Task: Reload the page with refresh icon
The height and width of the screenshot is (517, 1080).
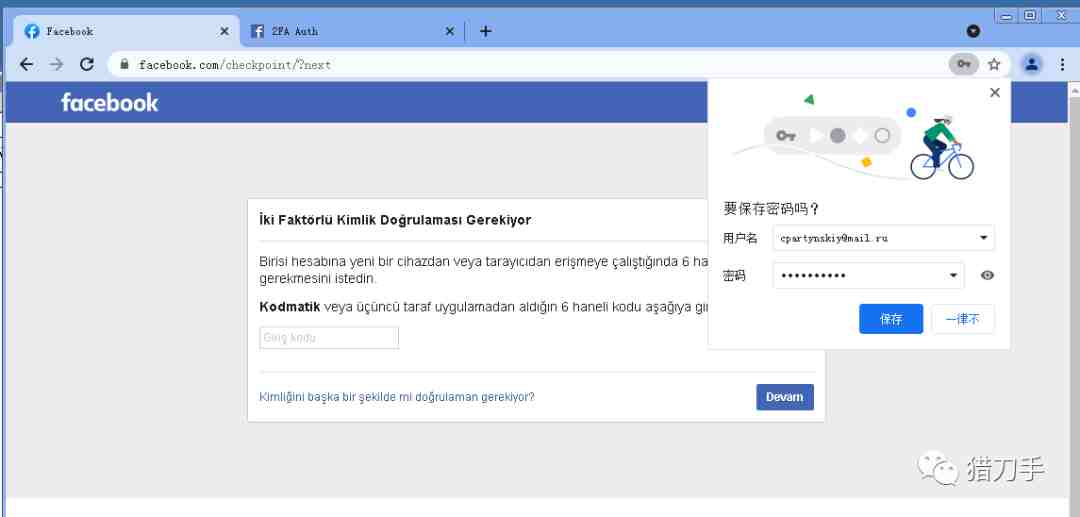Action: pyautogui.click(x=87, y=64)
